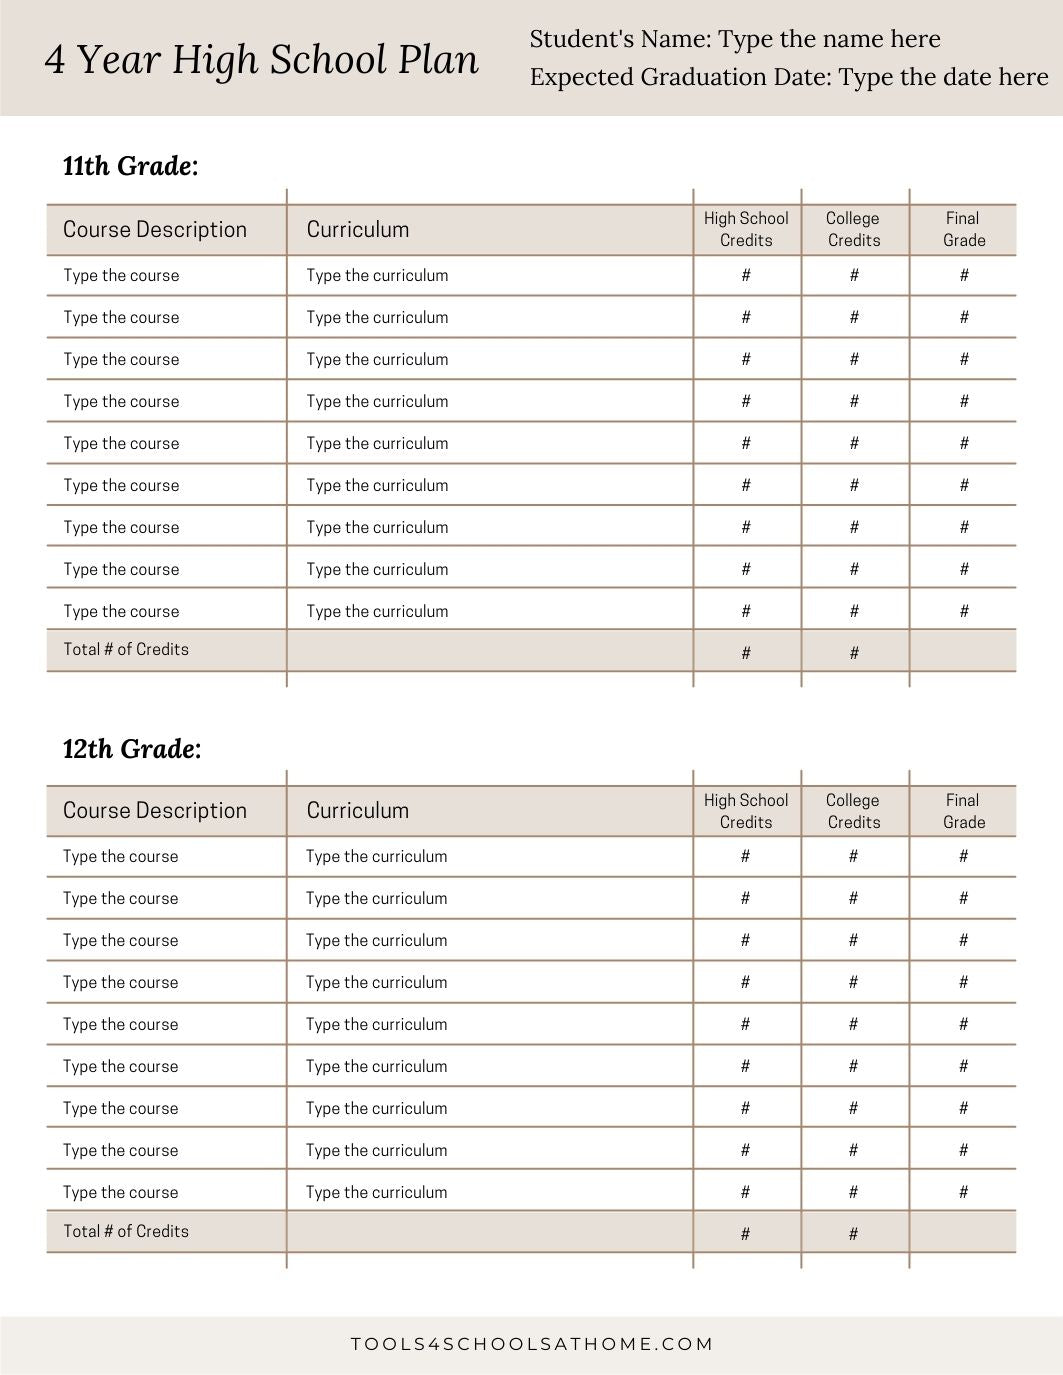
Task: Click the first curriculum field under 12th Grade
Action: (x=376, y=857)
